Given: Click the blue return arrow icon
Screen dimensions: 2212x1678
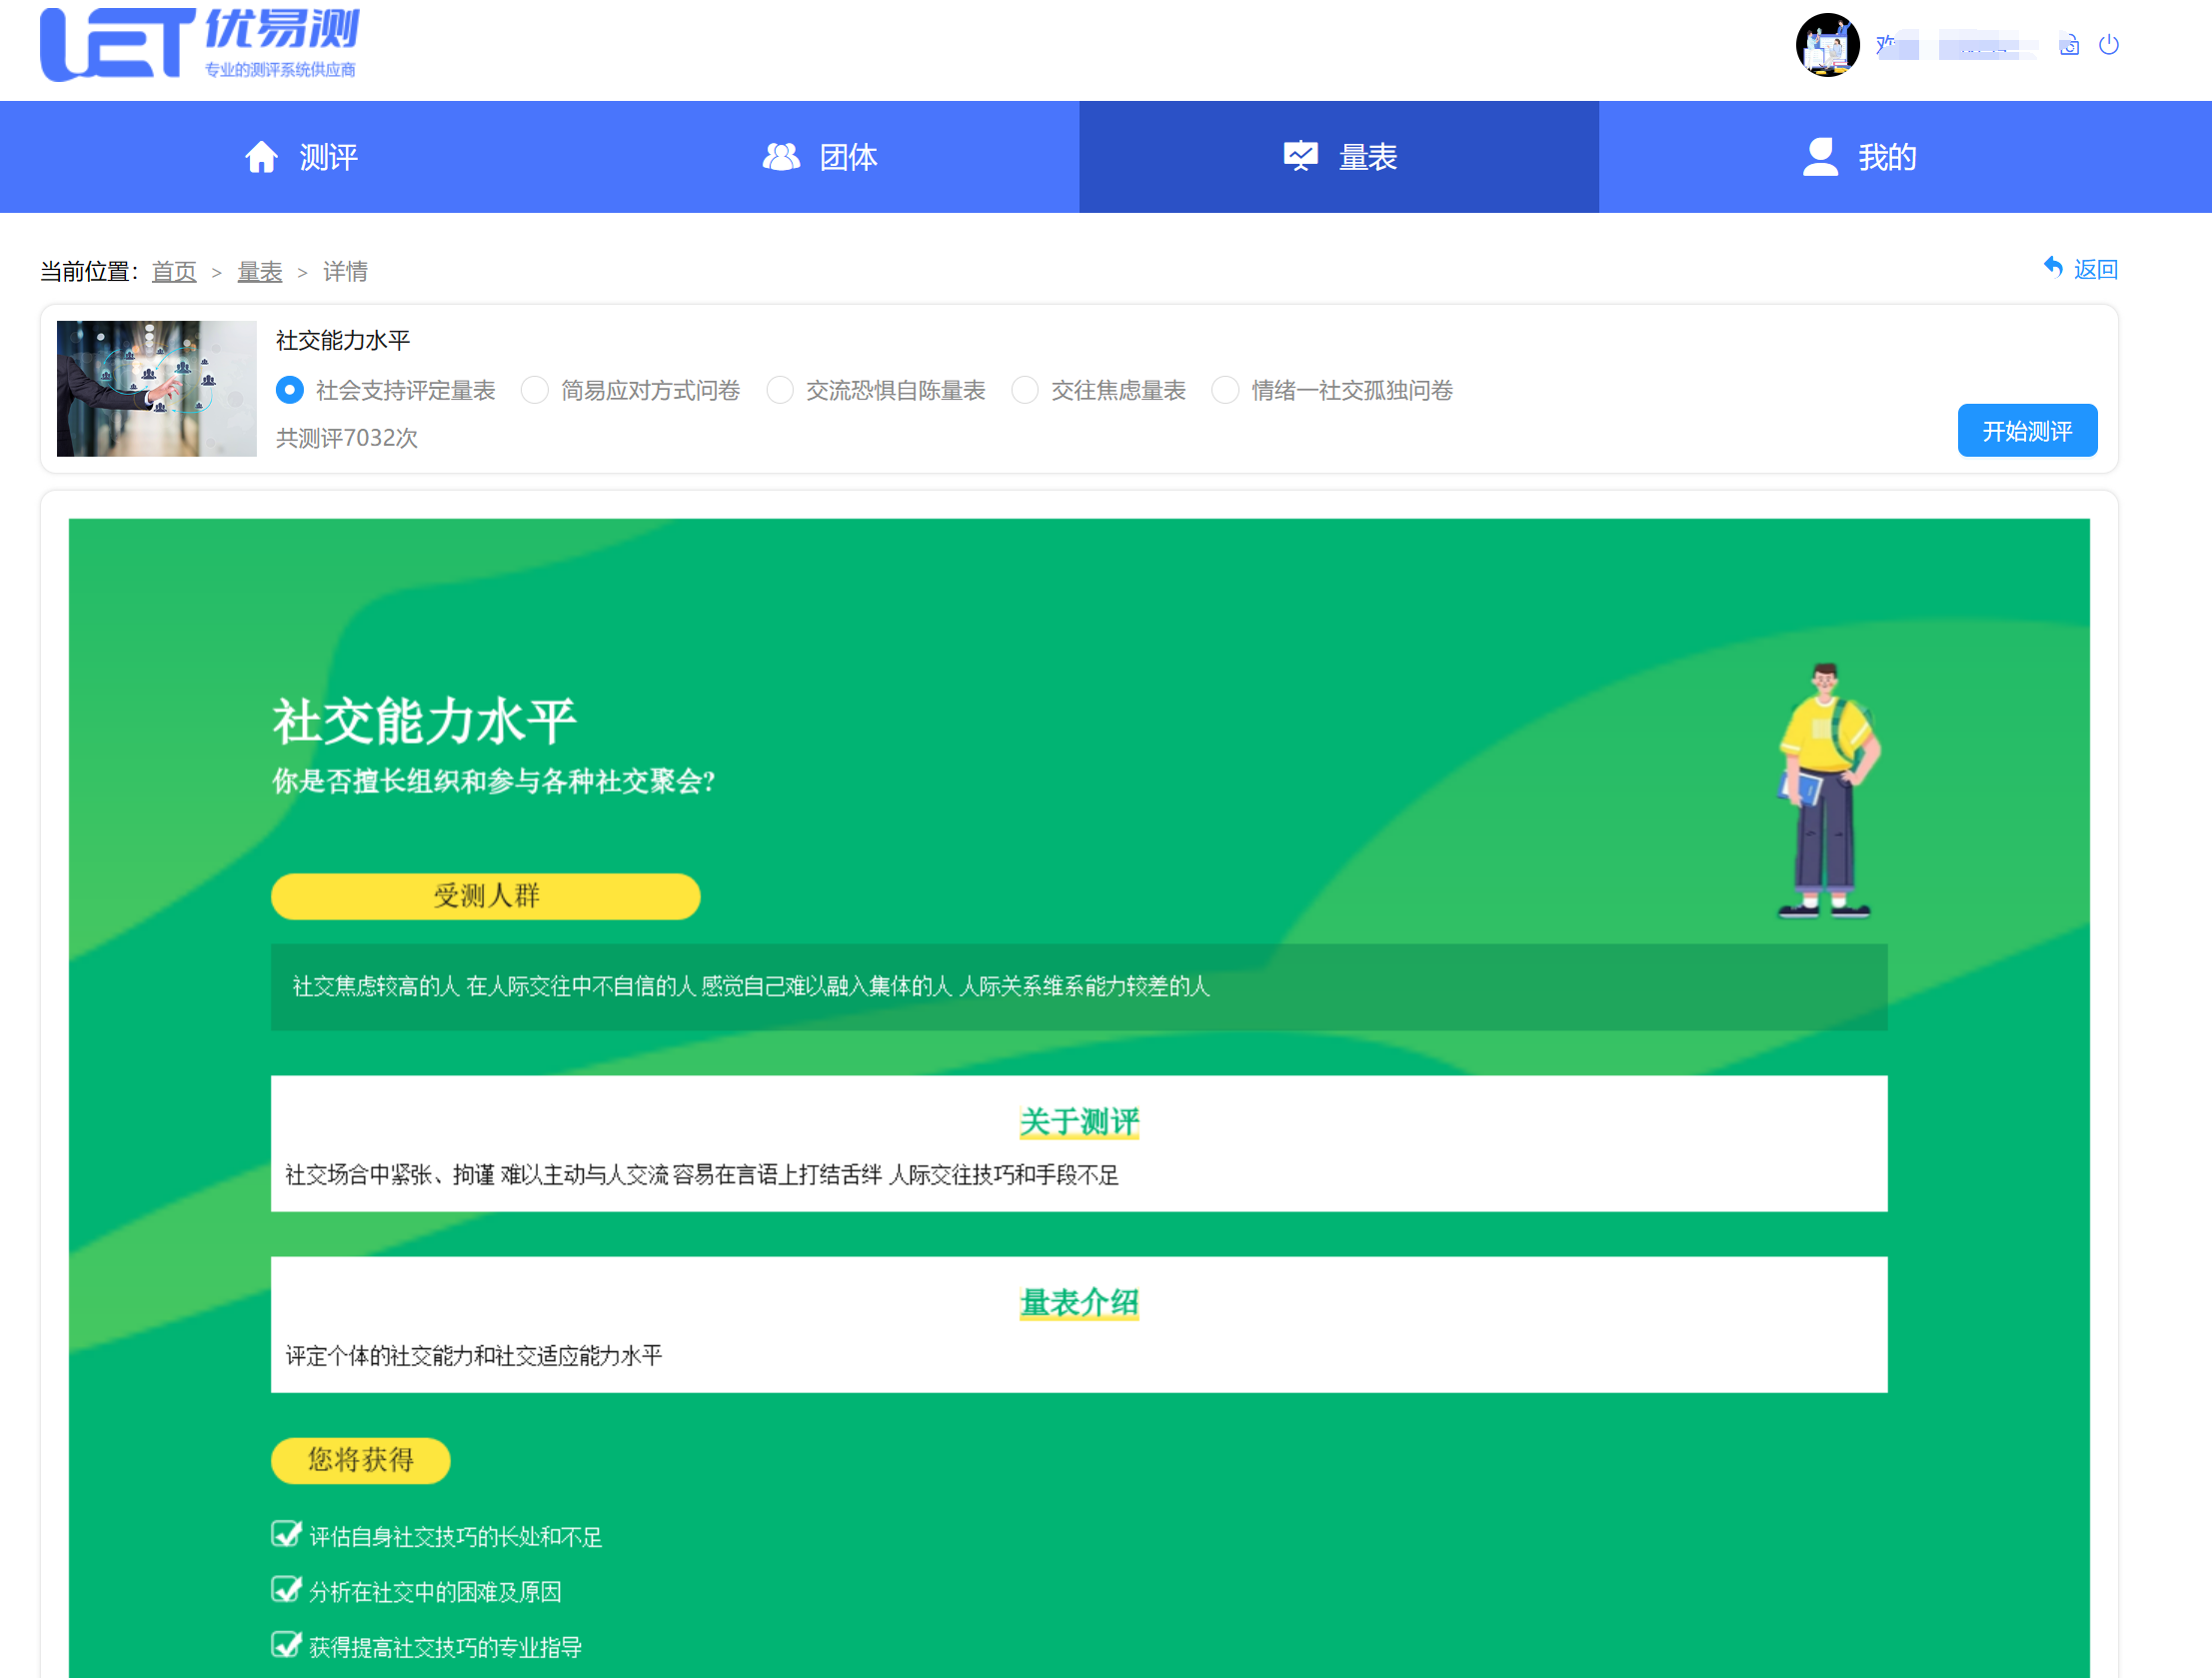Looking at the screenshot, I should pos(2052,267).
